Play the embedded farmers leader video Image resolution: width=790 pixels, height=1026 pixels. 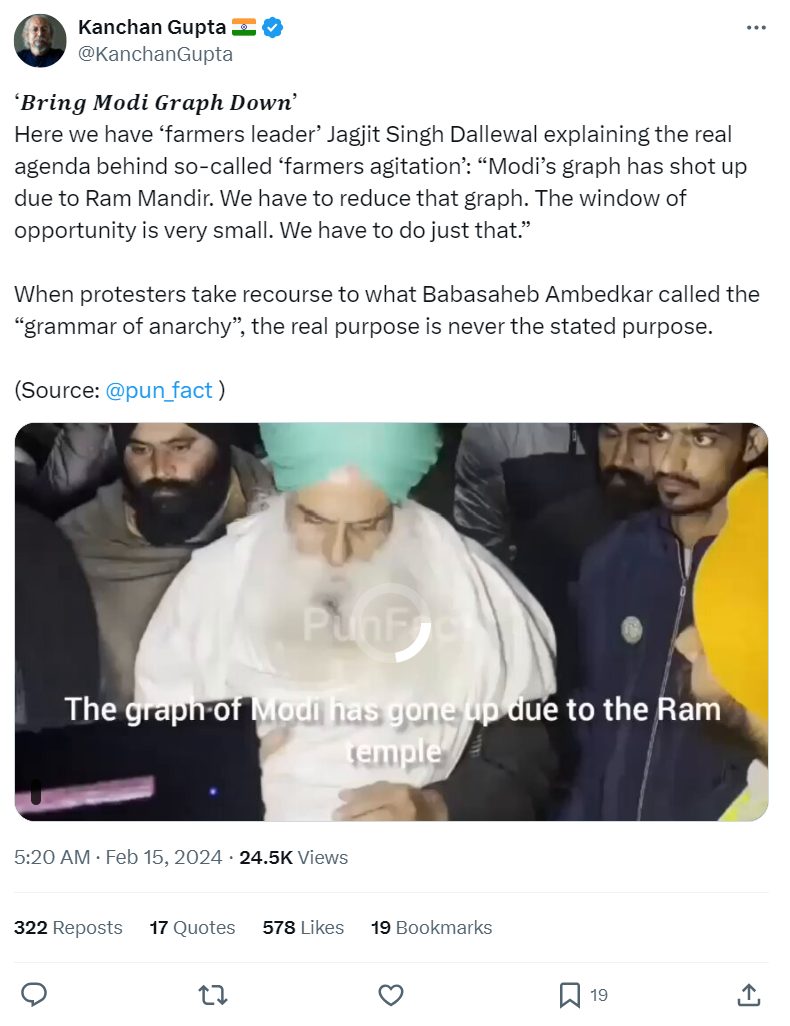click(x=391, y=622)
